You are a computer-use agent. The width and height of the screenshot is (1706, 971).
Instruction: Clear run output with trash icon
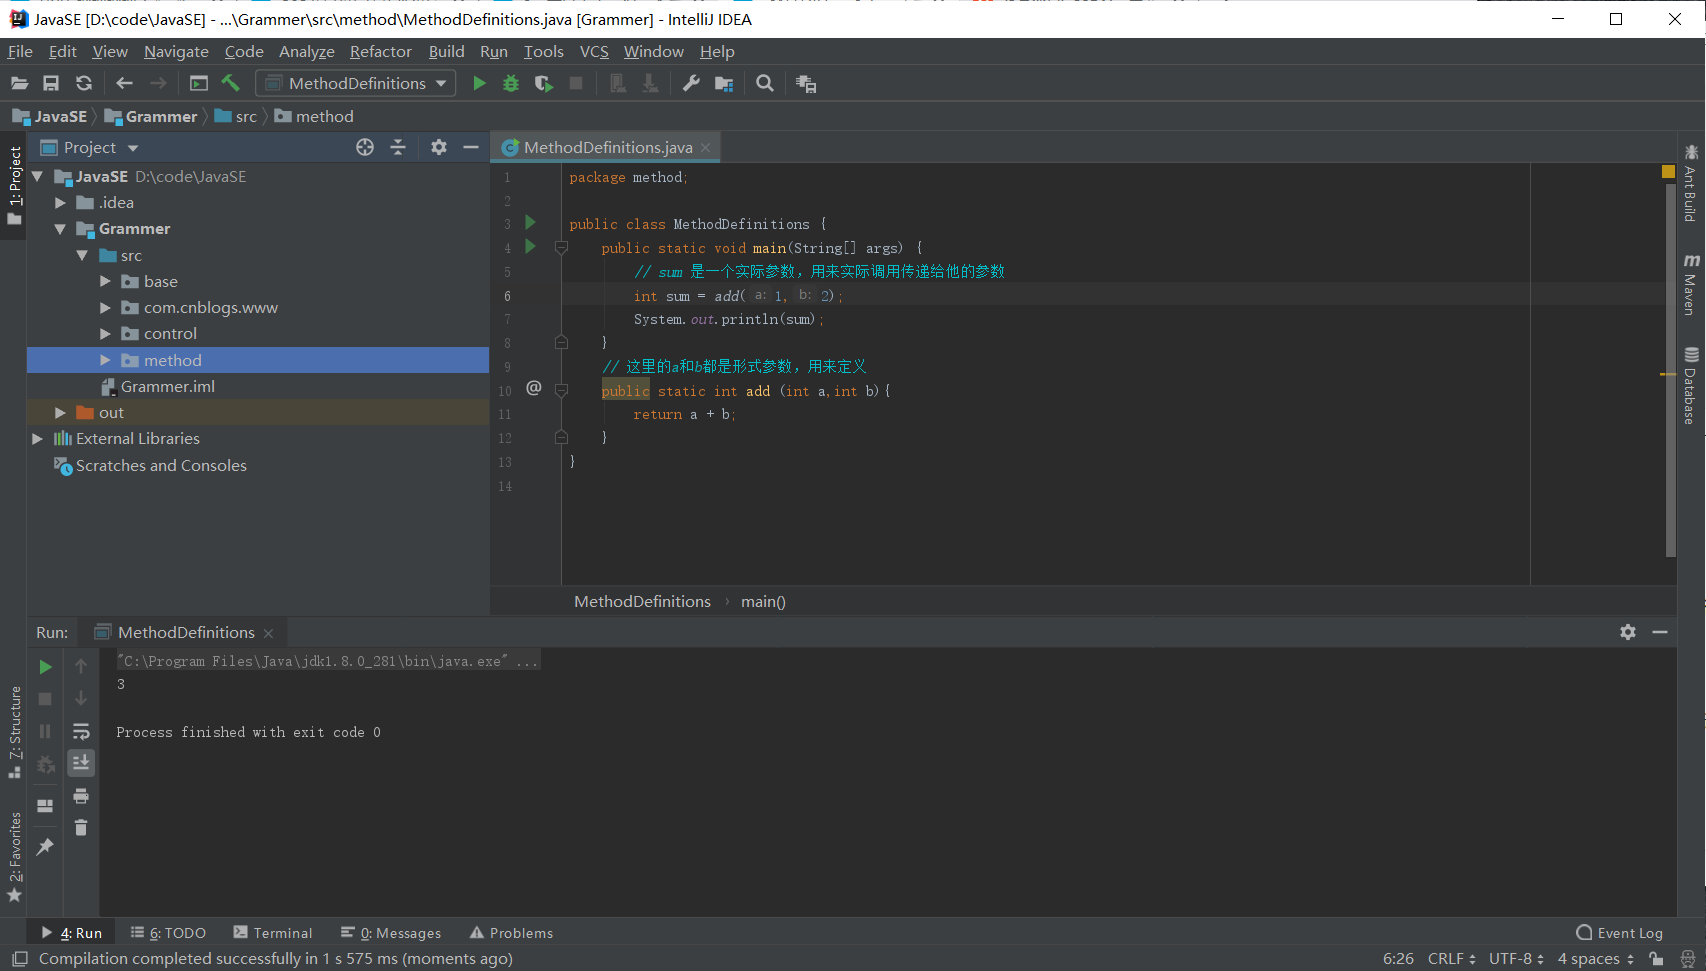tap(81, 828)
